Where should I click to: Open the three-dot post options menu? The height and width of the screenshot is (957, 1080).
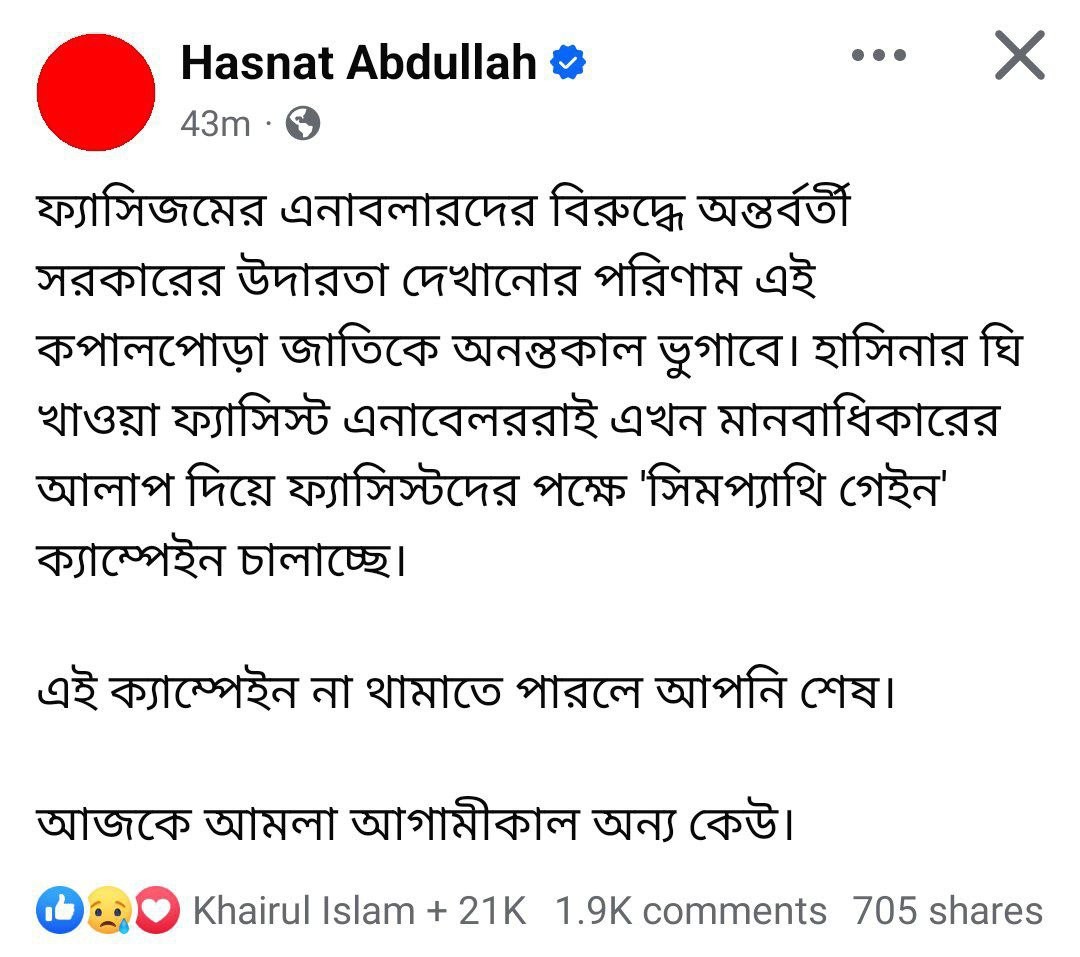pos(879,55)
